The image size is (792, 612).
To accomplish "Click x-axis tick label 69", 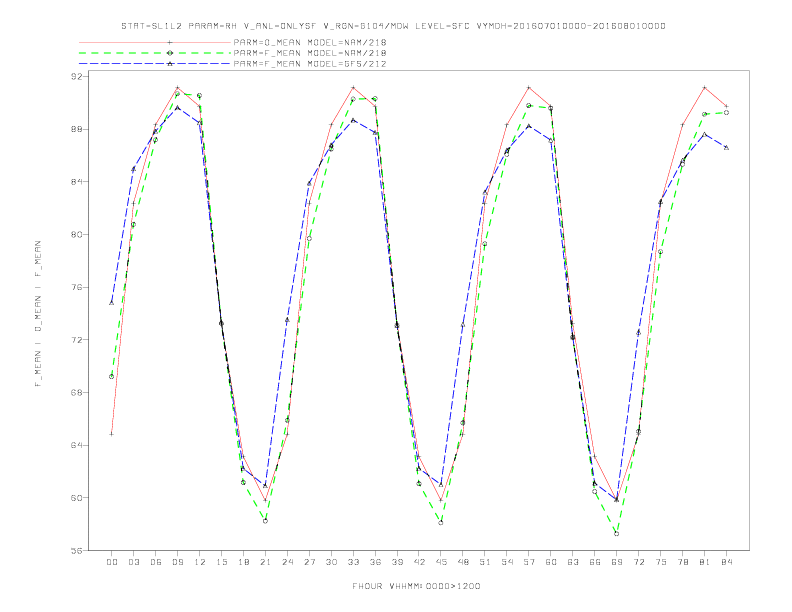I will click(617, 562).
